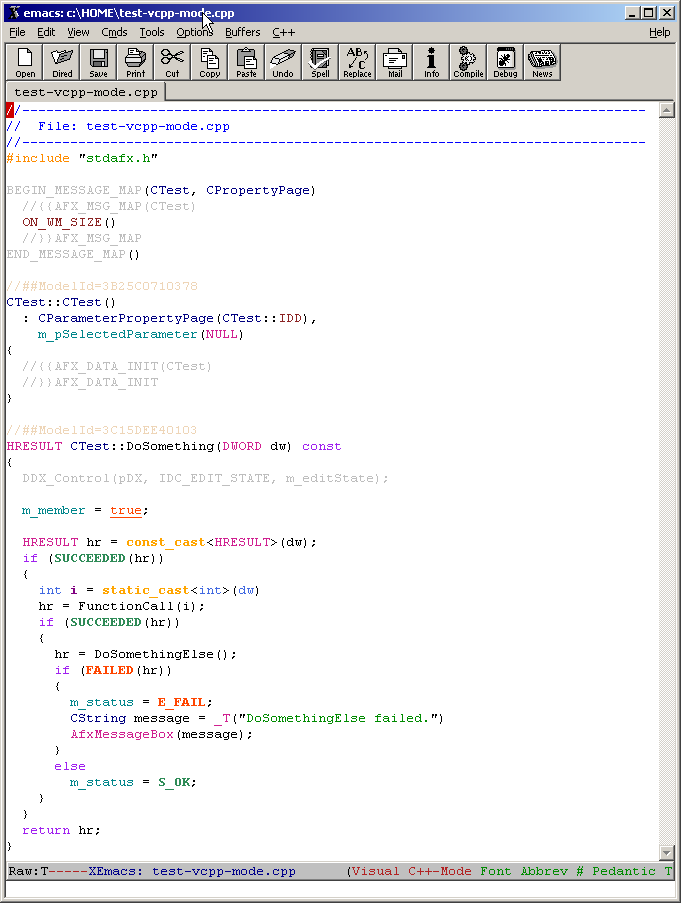Open the Help menu
Viewport: 681px width, 903px height.
tap(659, 32)
